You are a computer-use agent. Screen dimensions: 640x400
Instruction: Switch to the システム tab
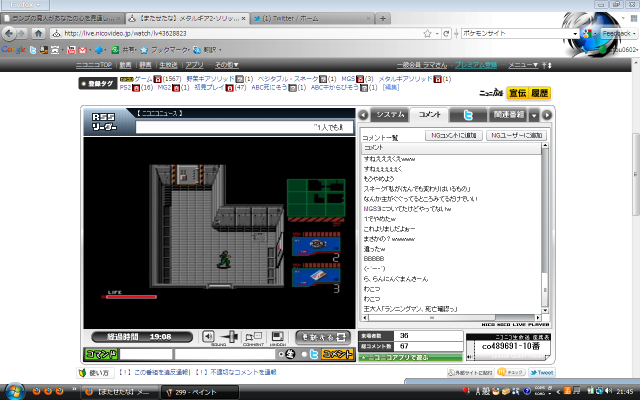(390, 115)
